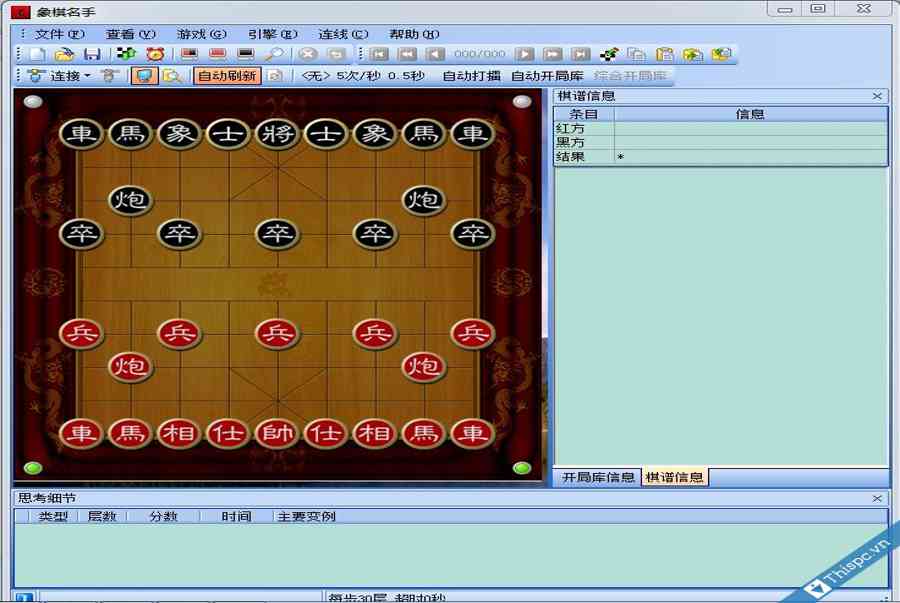The height and width of the screenshot is (603, 900).
Task: Jump to first move in playback controls
Action: pos(379,55)
